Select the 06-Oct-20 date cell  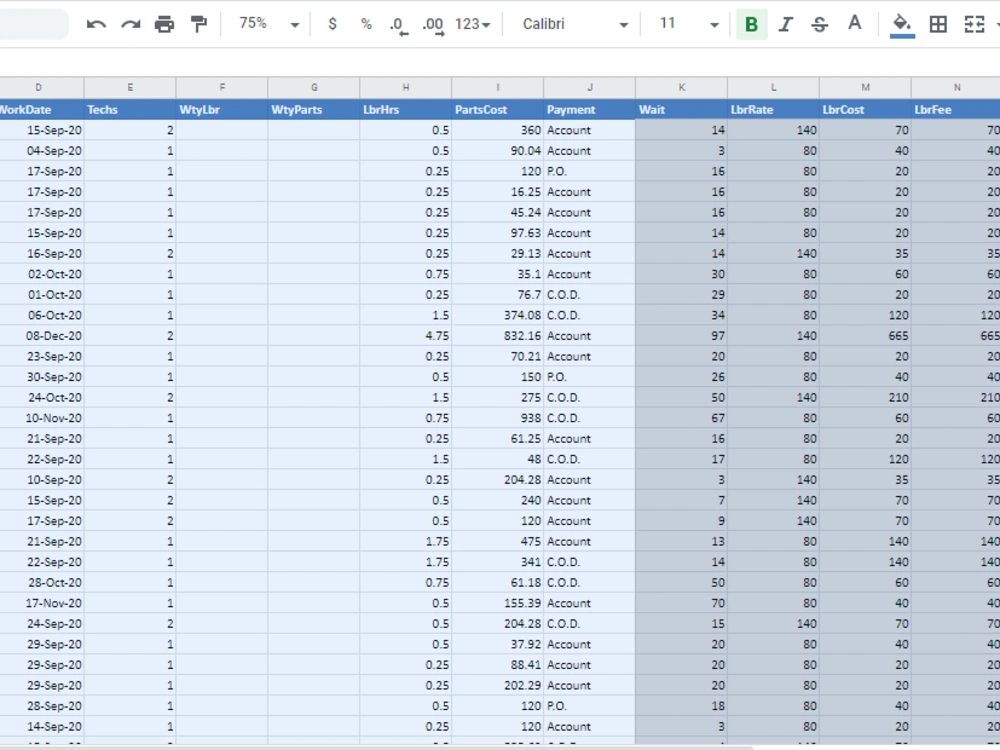(41, 315)
